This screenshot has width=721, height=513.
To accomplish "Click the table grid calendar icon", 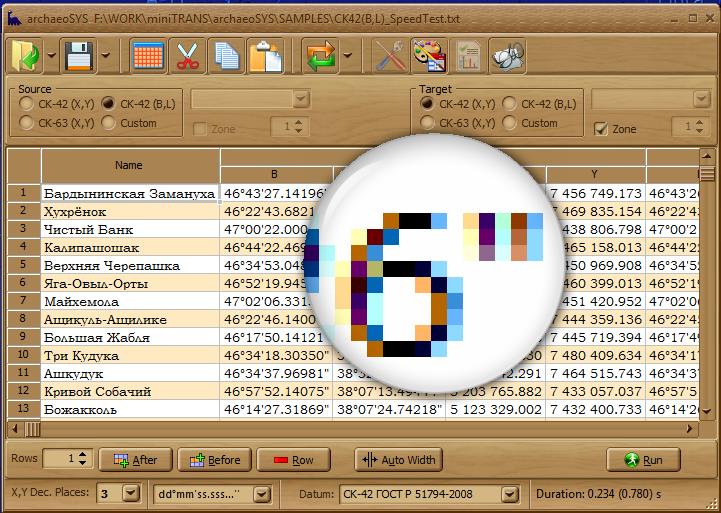I will pos(148,55).
